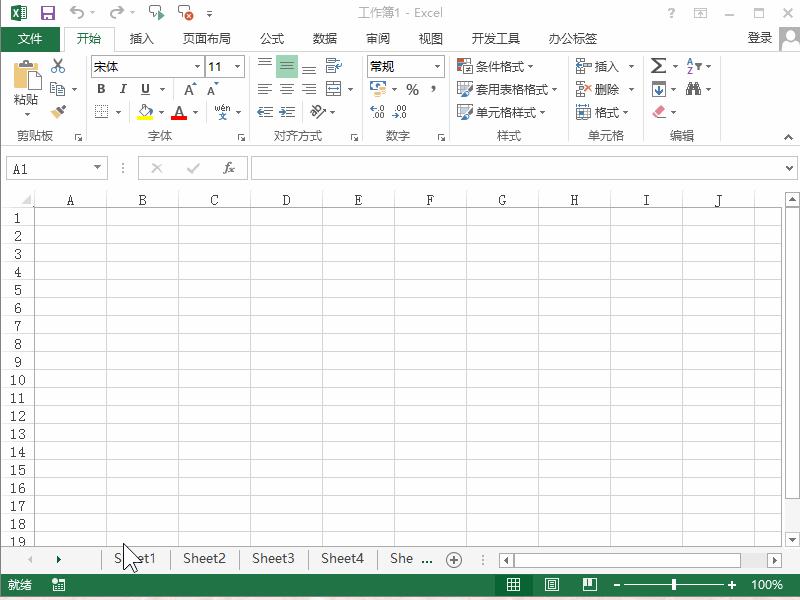Apply bold formatting
Screen dimensions: 800x600
(101, 89)
